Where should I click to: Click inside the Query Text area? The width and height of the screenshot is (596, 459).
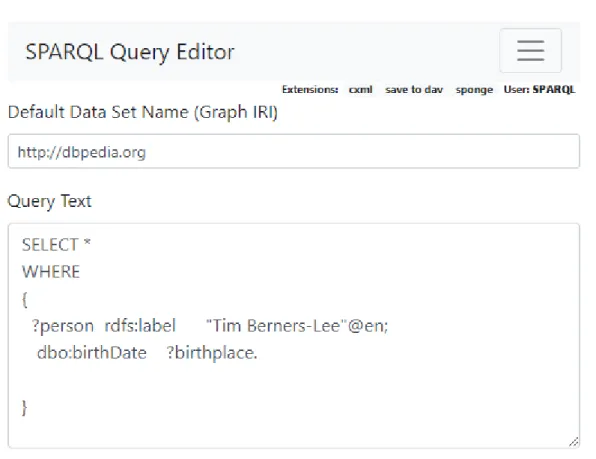pos(294,336)
